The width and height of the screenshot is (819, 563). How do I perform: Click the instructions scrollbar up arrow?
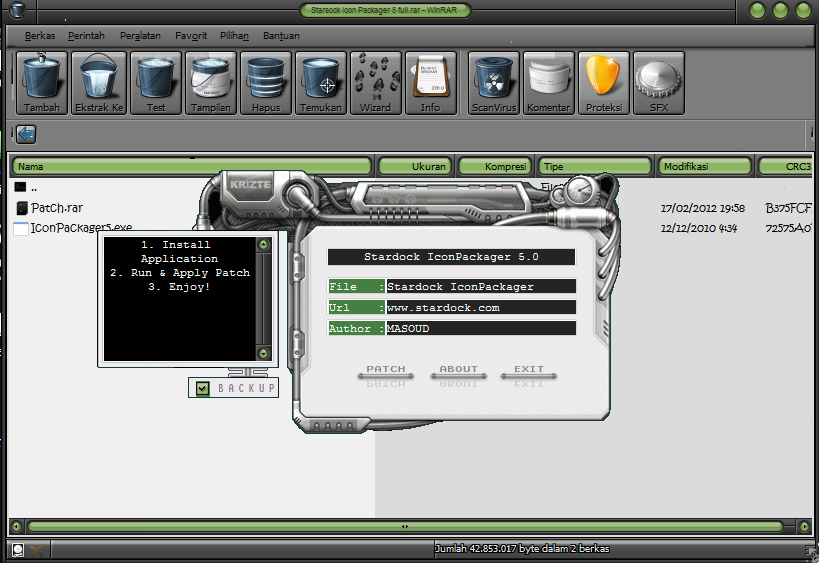point(263,244)
